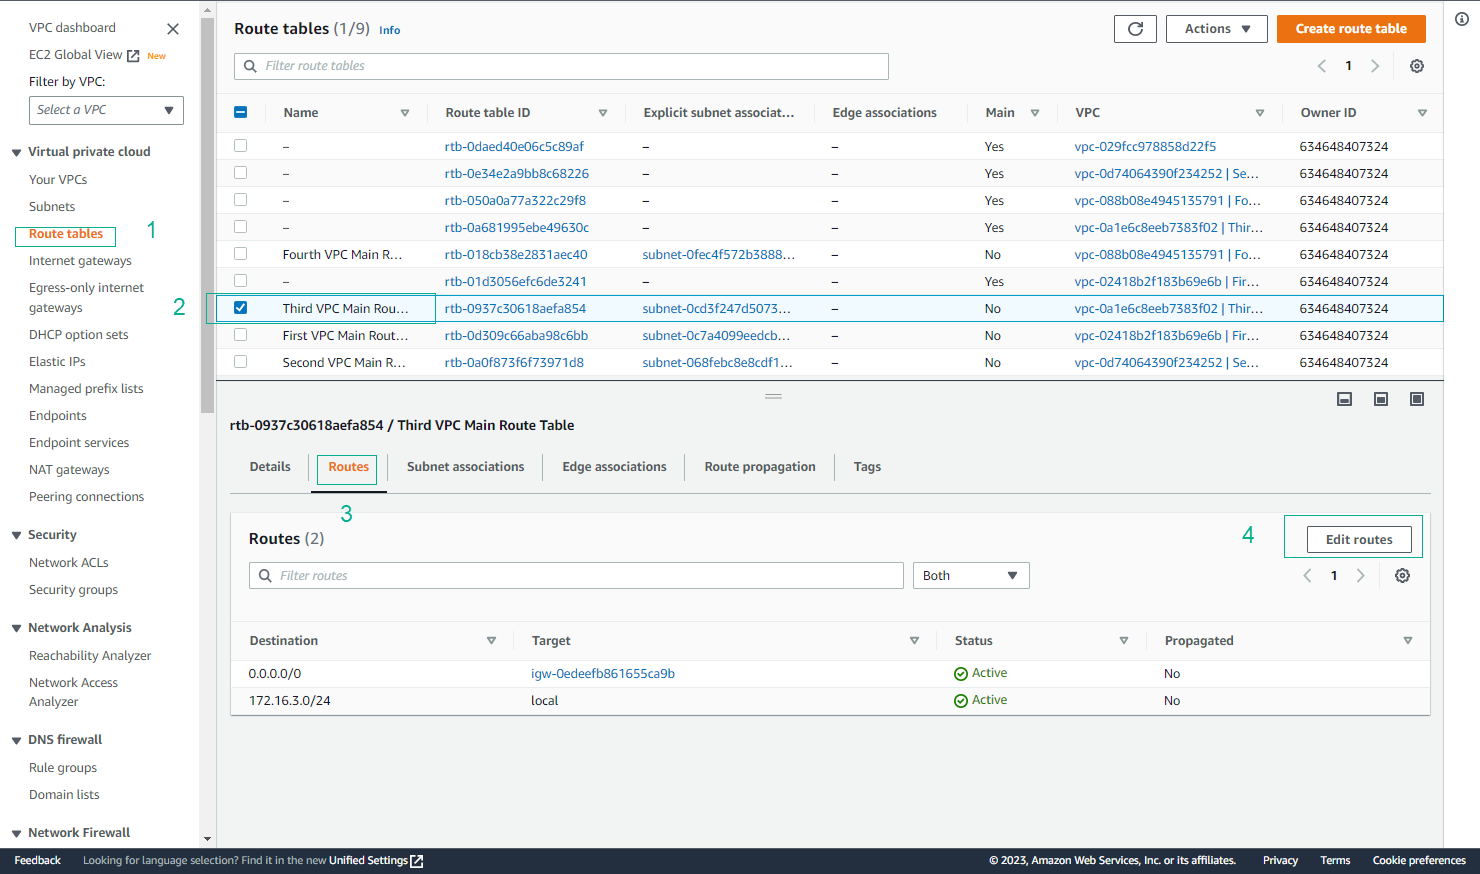The image size is (1480, 874).
Task: Switch to the Edge associations tab
Action: click(614, 467)
